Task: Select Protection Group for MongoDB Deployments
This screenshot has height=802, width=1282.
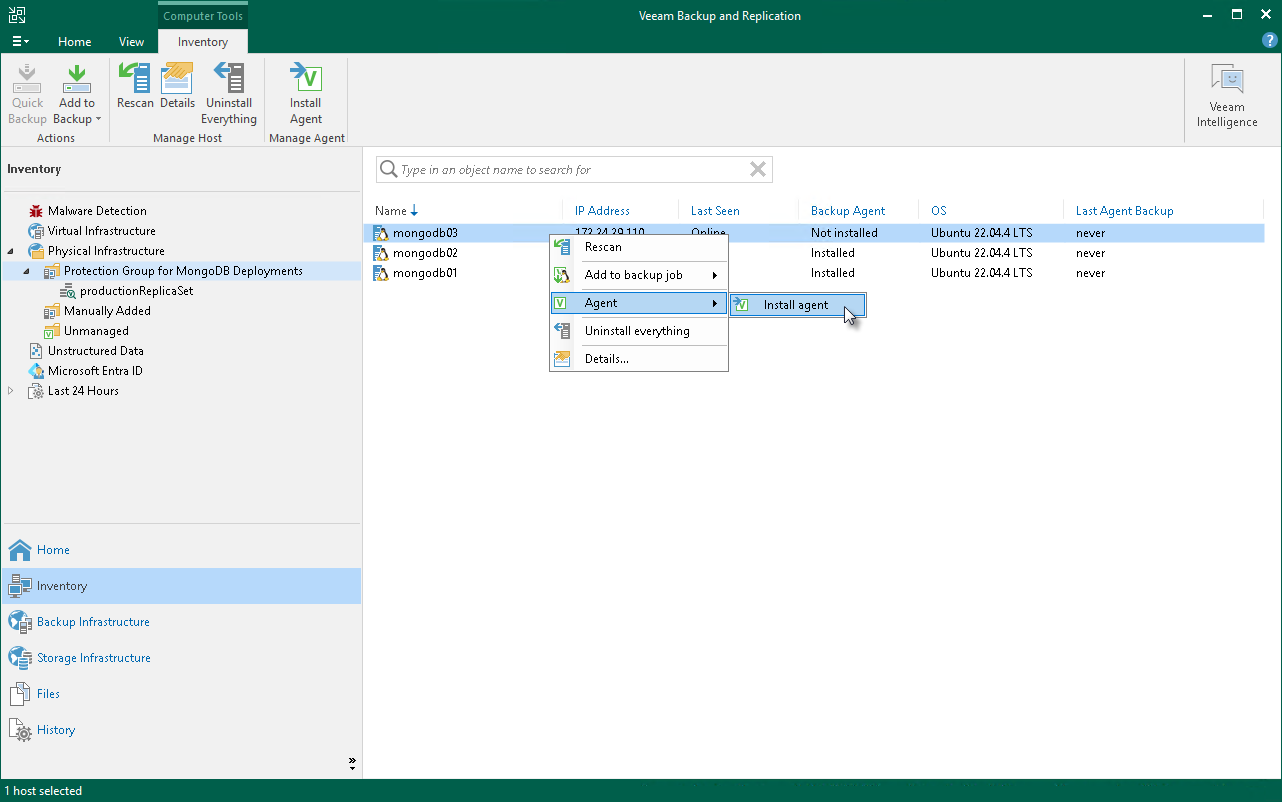Action: pyautogui.click(x=183, y=271)
